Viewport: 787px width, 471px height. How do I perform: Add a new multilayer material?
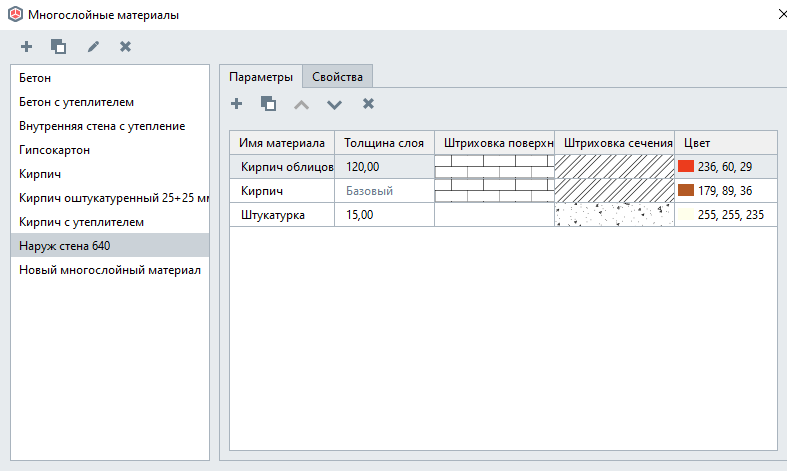point(27,46)
